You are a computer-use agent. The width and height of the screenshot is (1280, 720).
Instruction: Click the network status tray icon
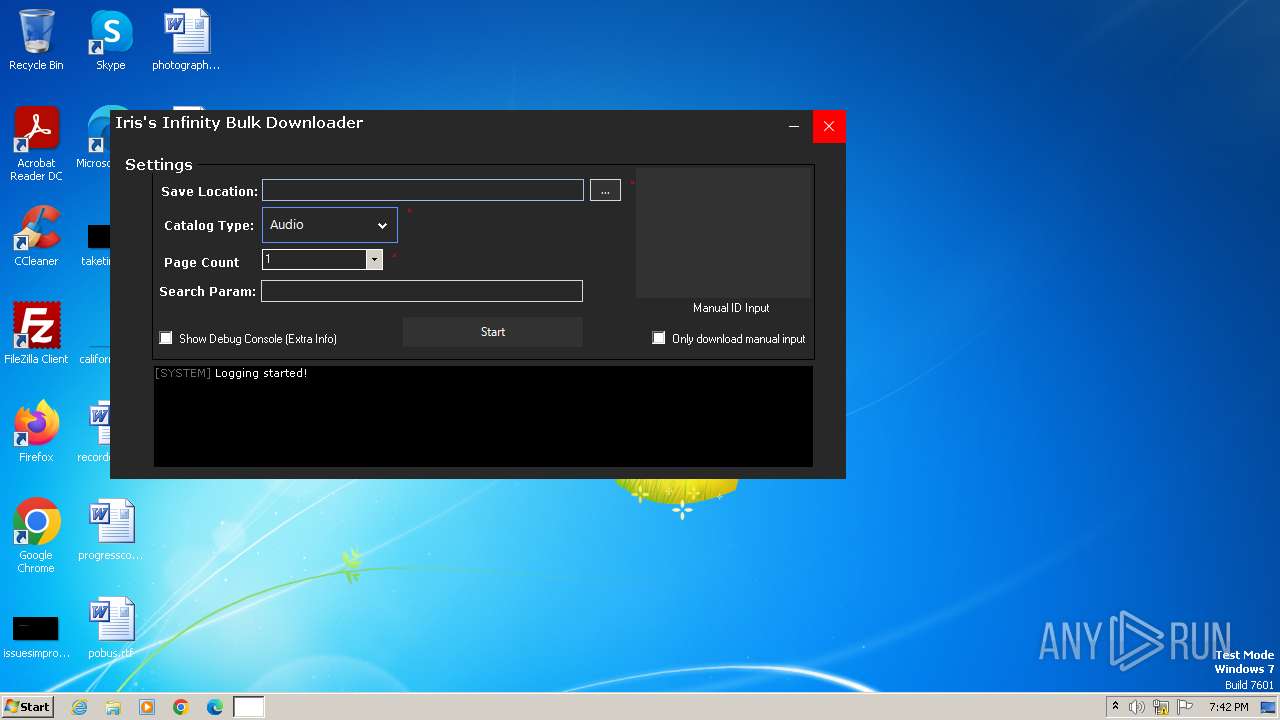(x=1161, y=707)
